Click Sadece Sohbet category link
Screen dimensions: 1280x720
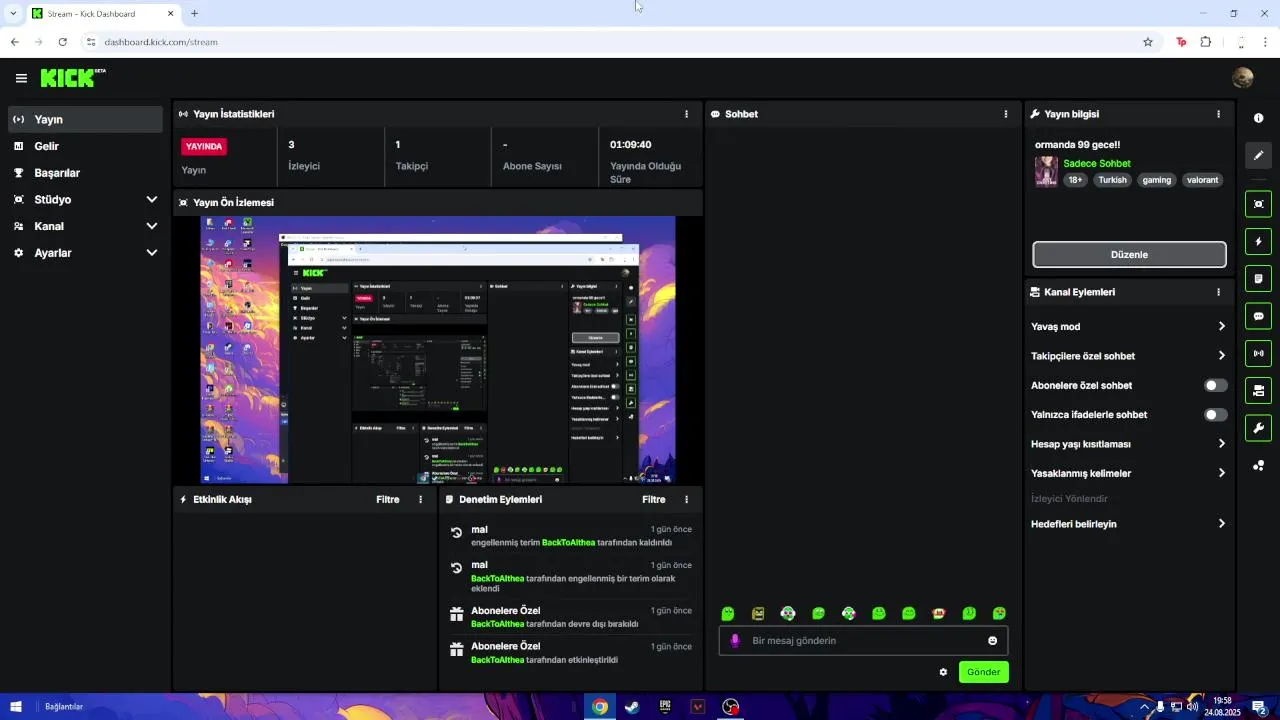pyautogui.click(x=1097, y=163)
